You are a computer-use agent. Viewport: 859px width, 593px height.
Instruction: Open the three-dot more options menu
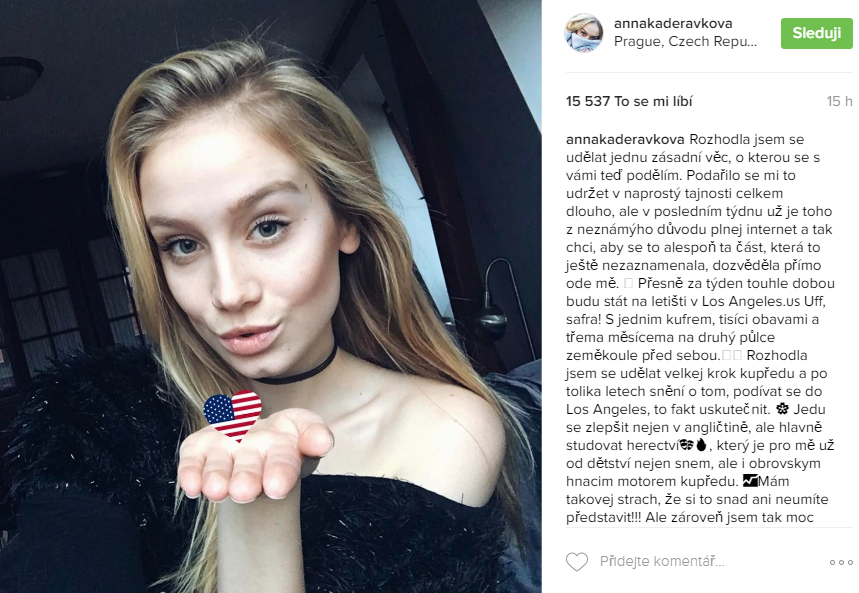841,562
